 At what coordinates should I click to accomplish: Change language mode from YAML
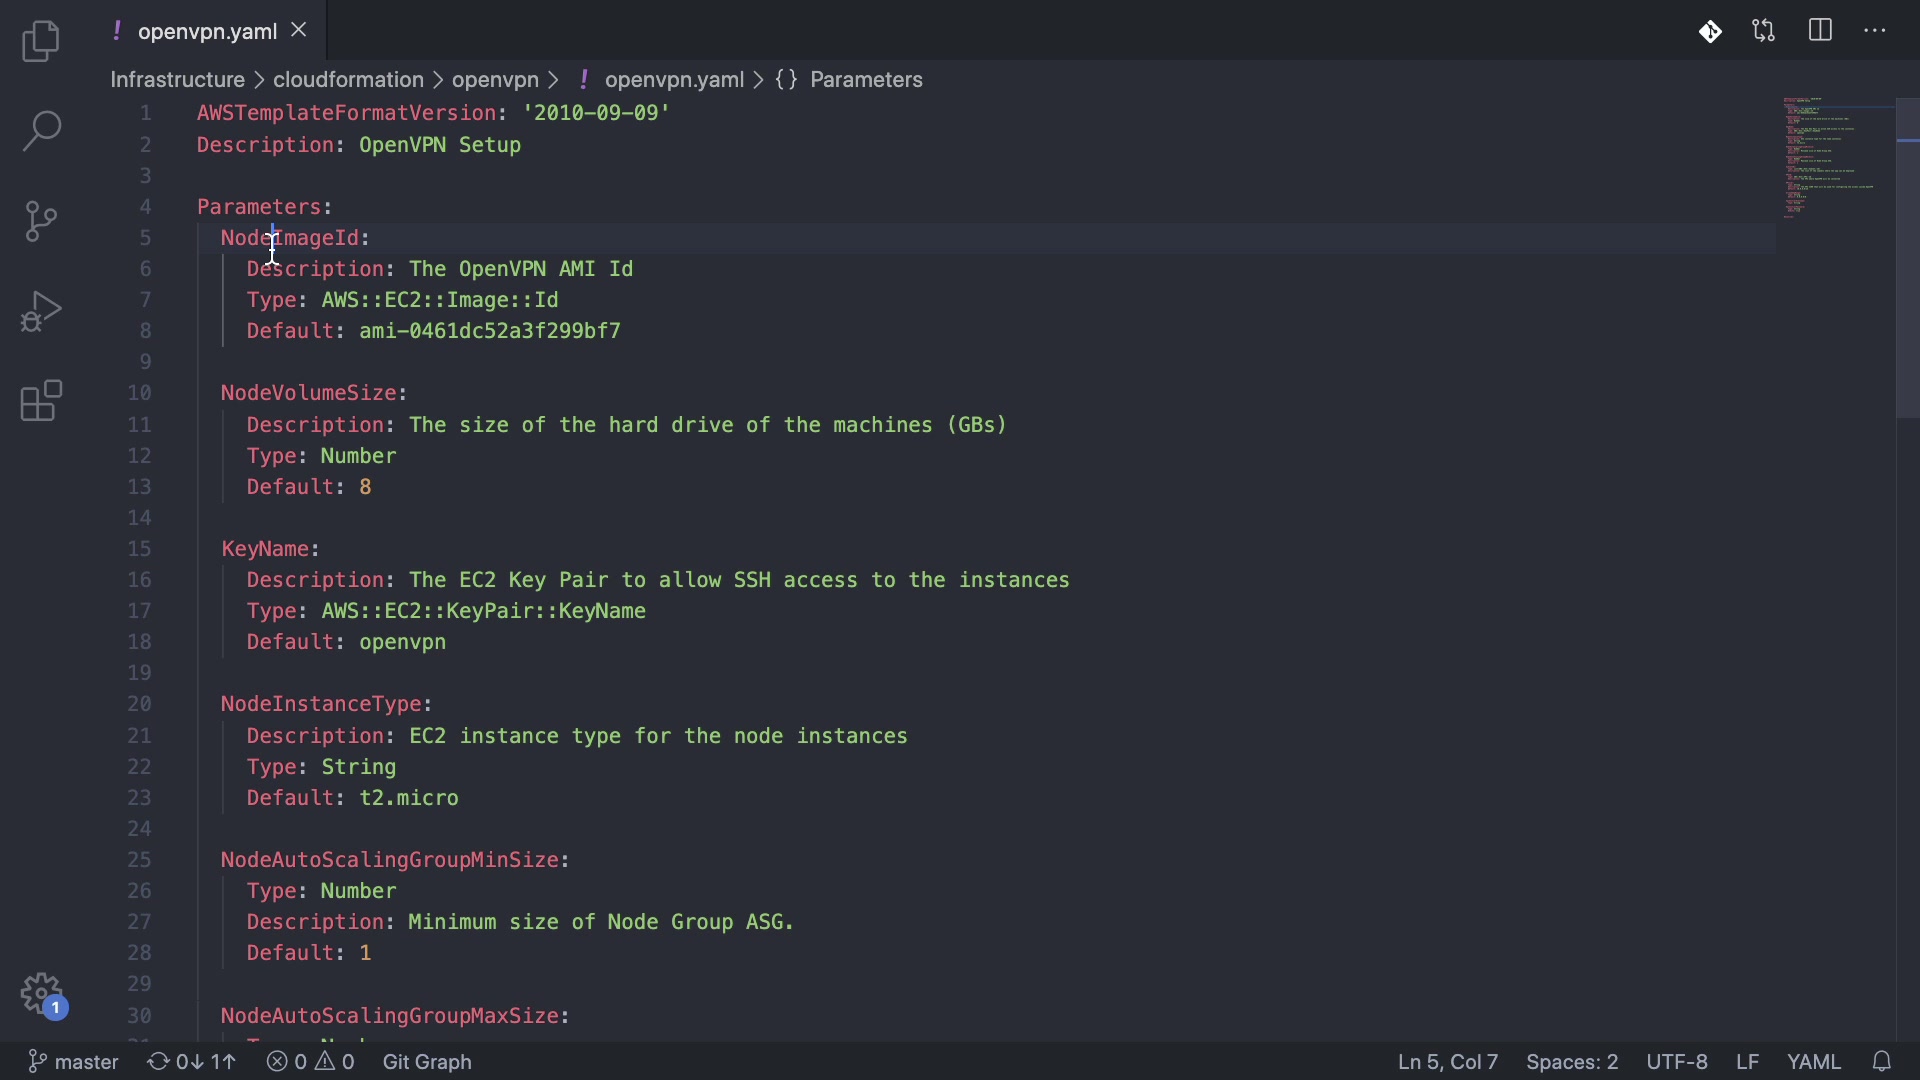coord(1813,1061)
